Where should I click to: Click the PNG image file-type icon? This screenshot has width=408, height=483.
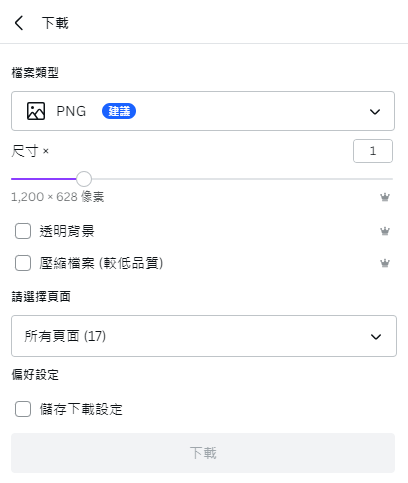(36, 111)
